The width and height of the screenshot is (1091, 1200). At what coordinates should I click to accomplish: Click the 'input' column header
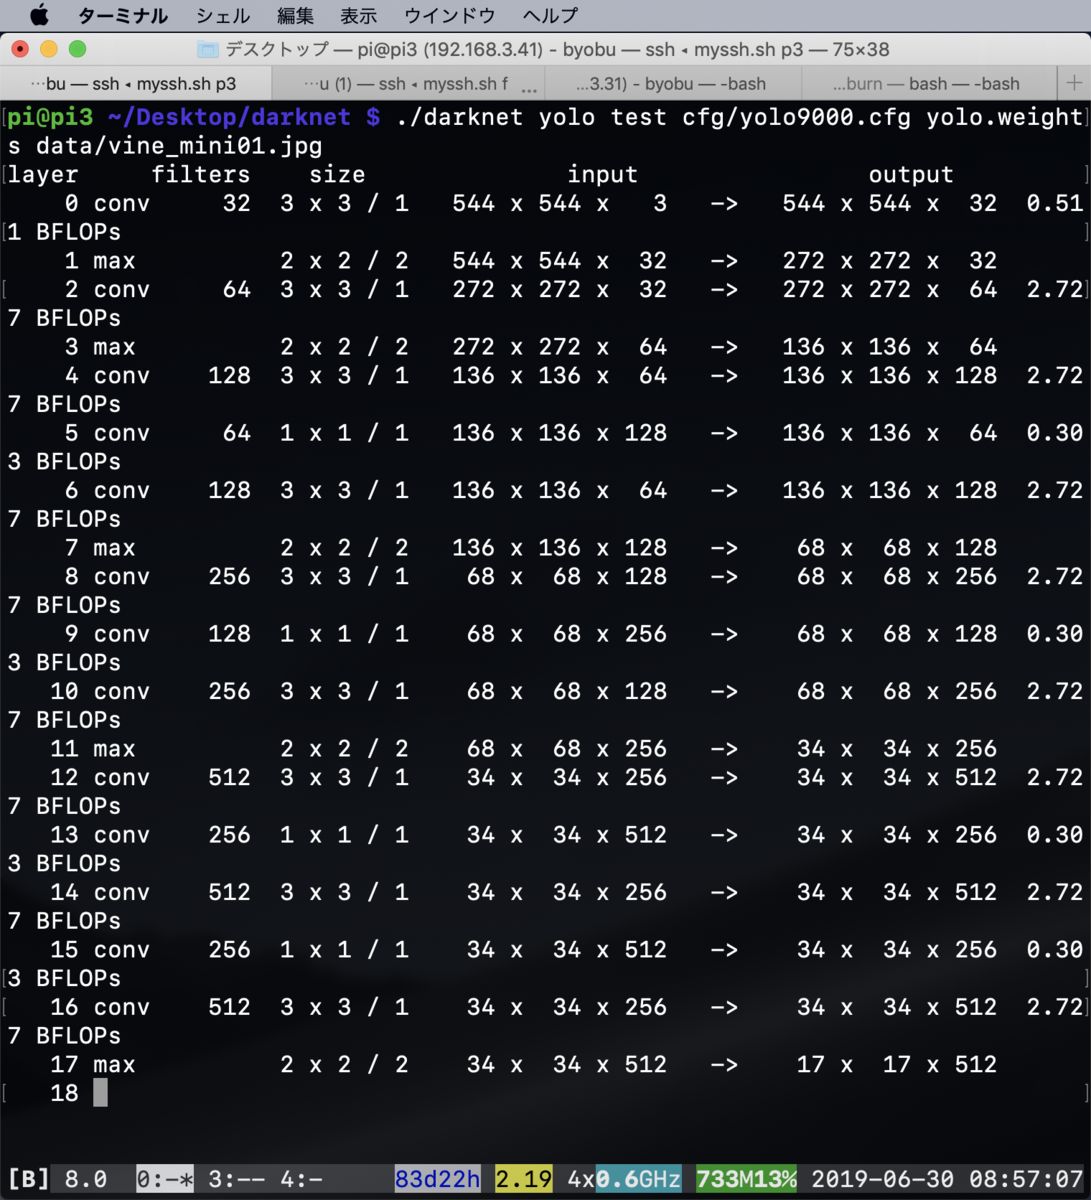[602, 175]
